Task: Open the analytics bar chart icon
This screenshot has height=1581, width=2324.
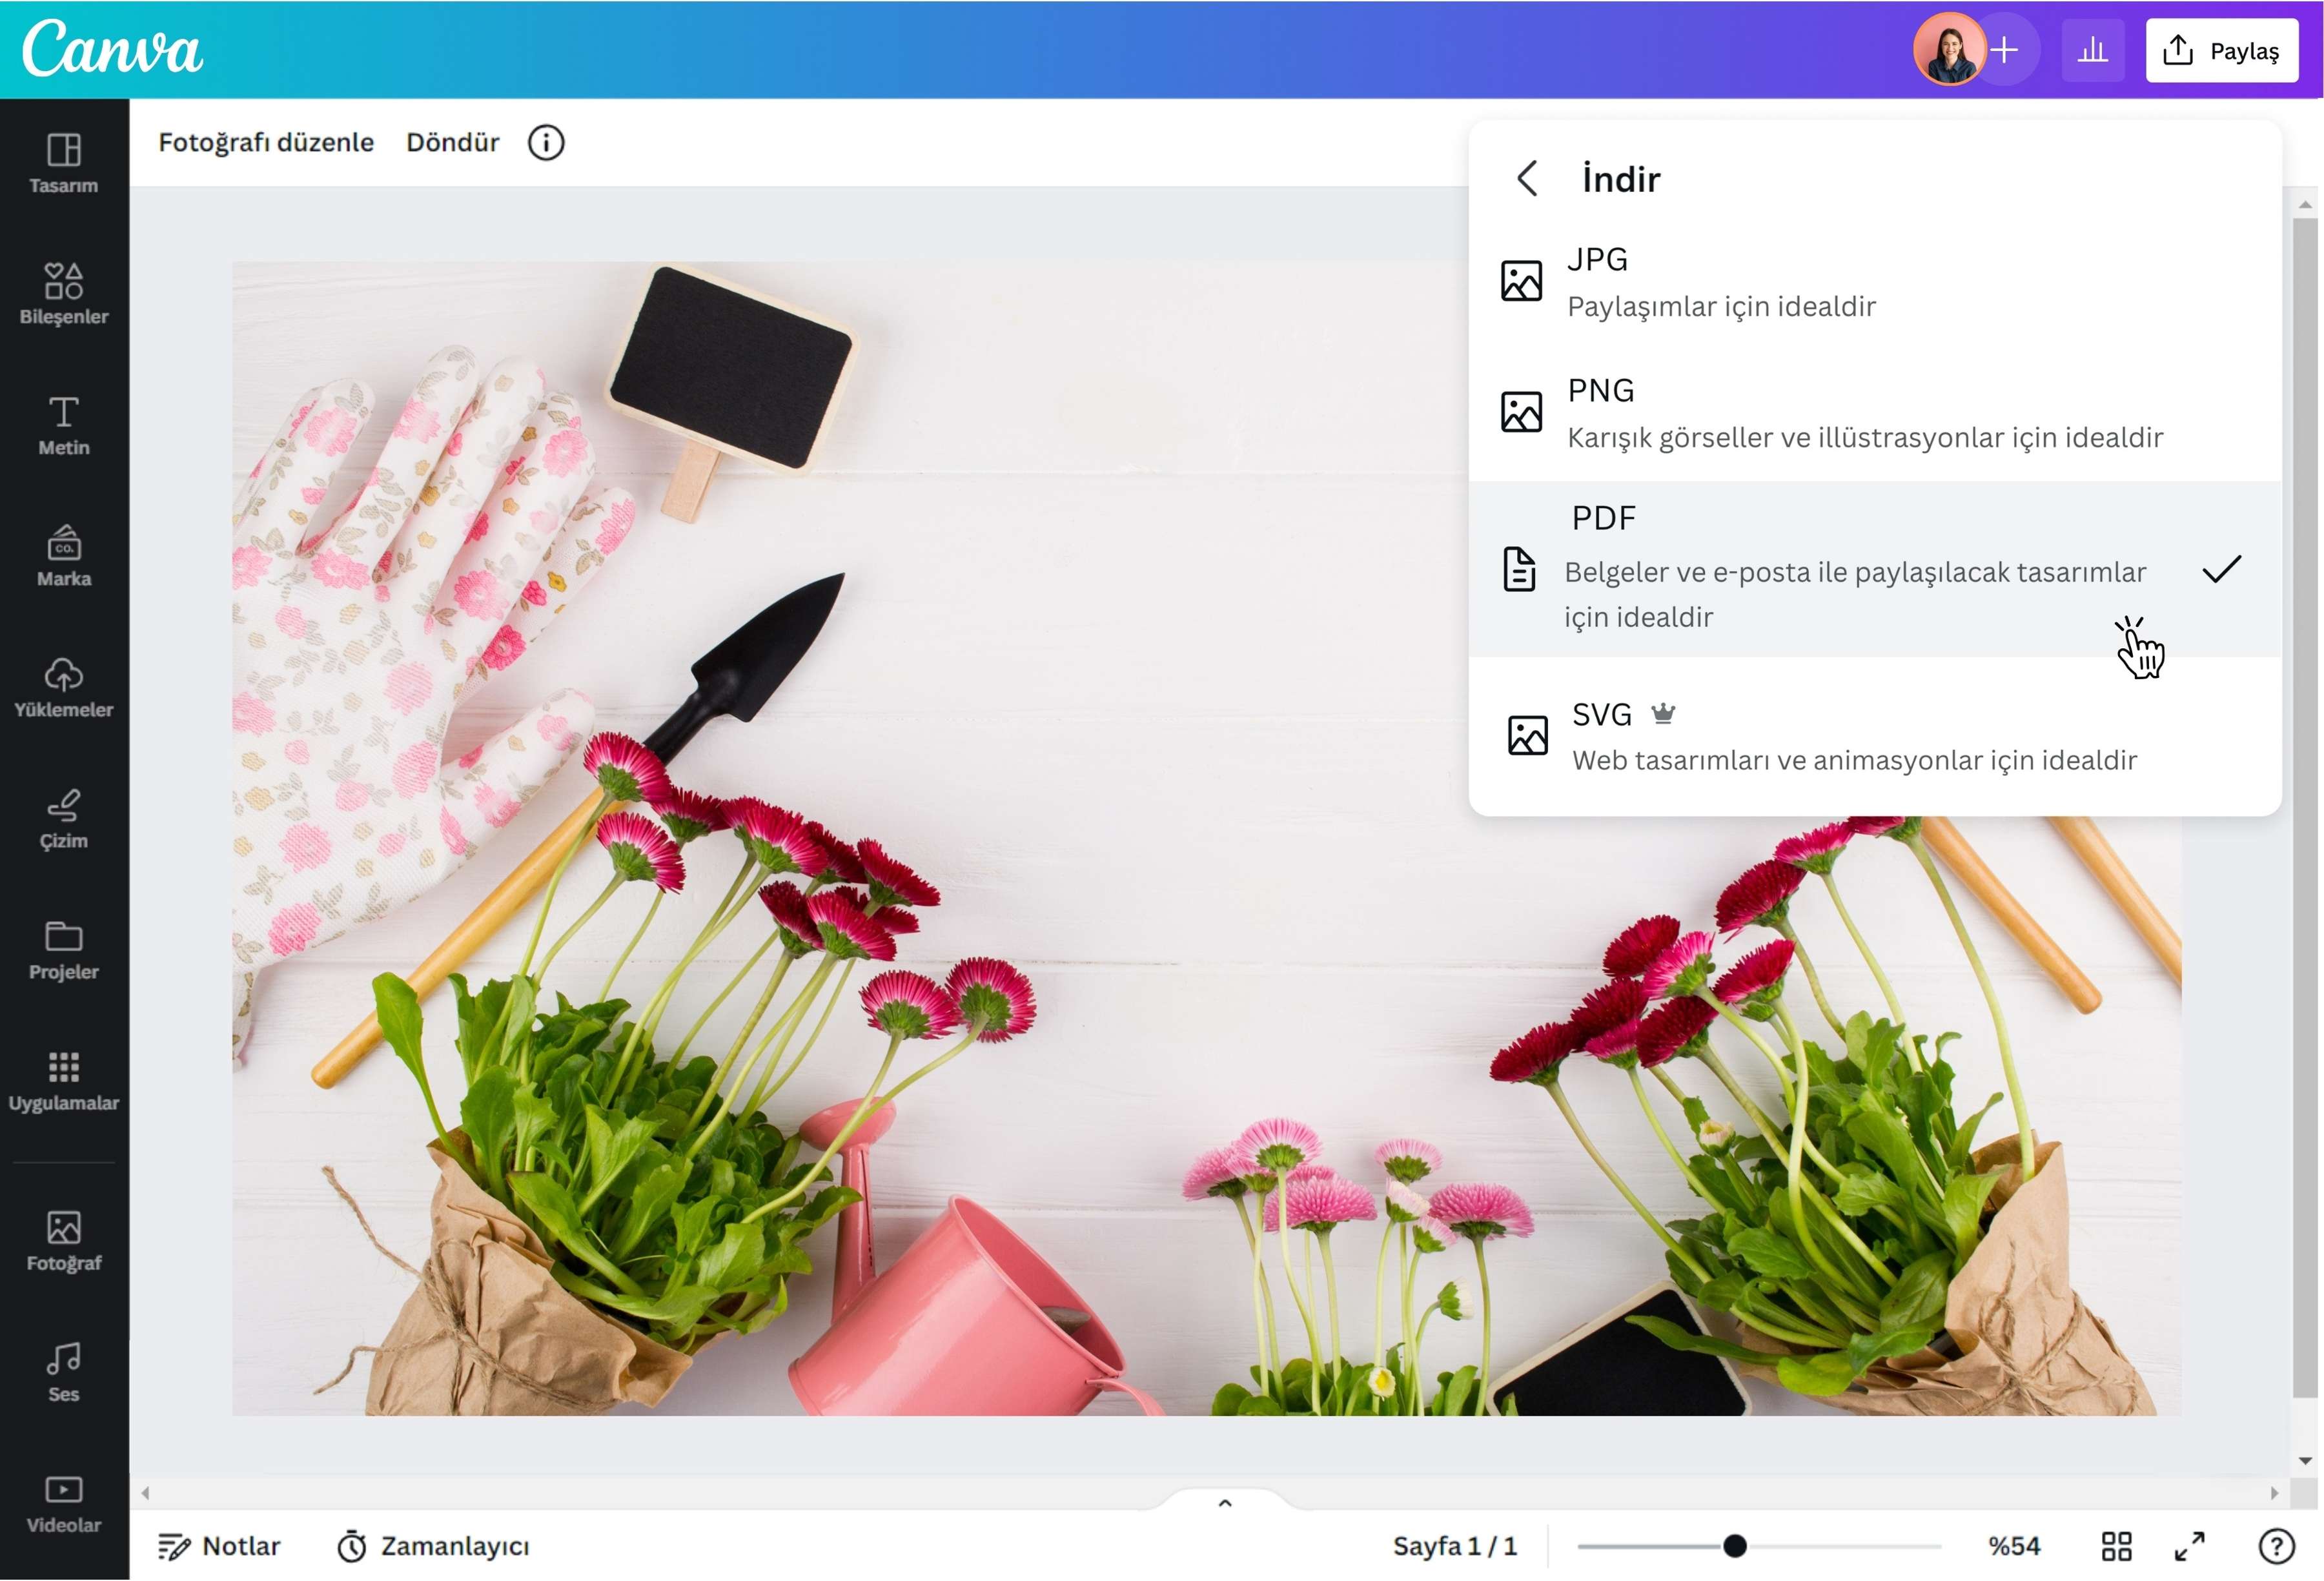Action: pyautogui.click(x=2093, y=50)
